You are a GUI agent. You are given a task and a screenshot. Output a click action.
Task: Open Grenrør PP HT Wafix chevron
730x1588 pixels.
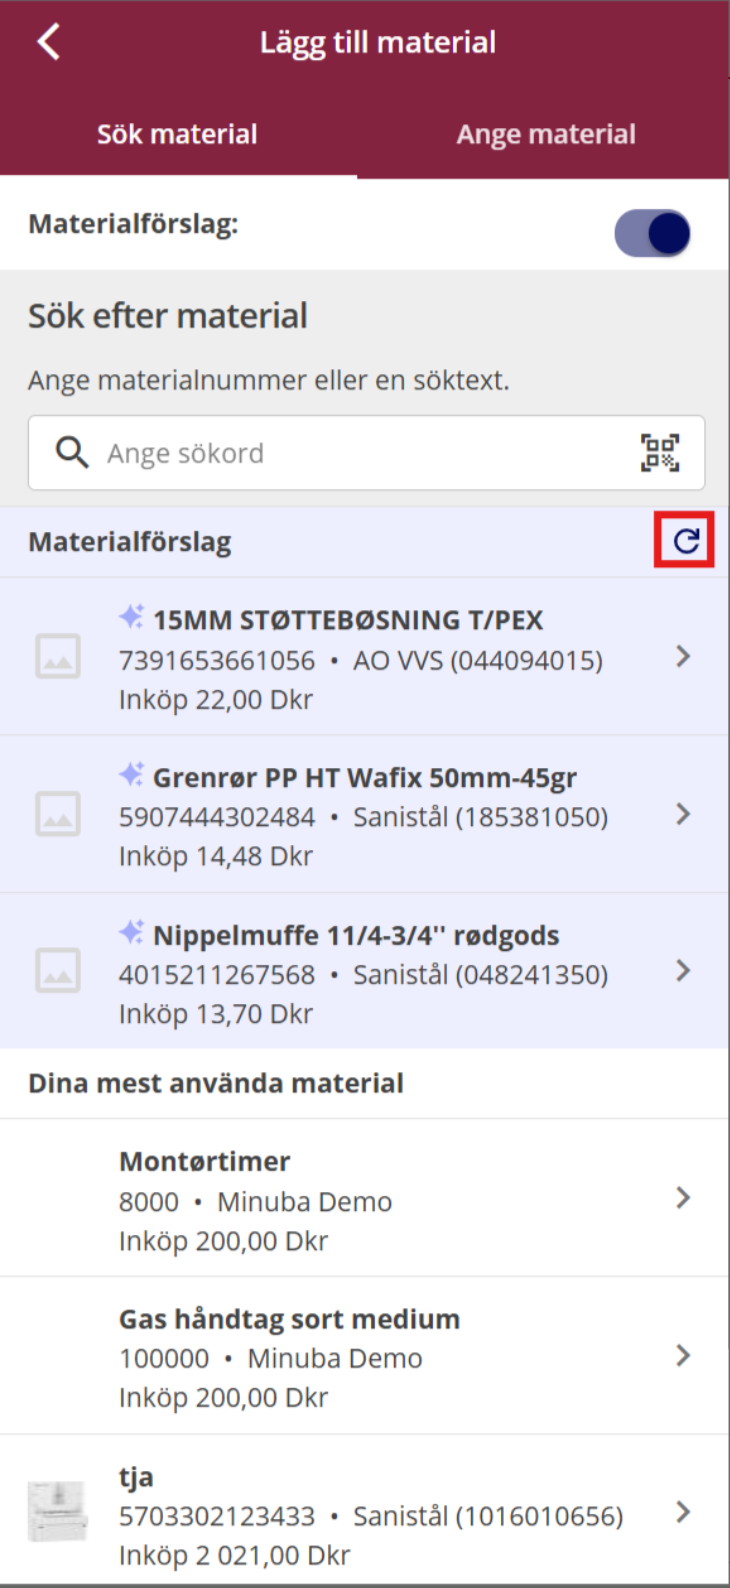(683, 814)
